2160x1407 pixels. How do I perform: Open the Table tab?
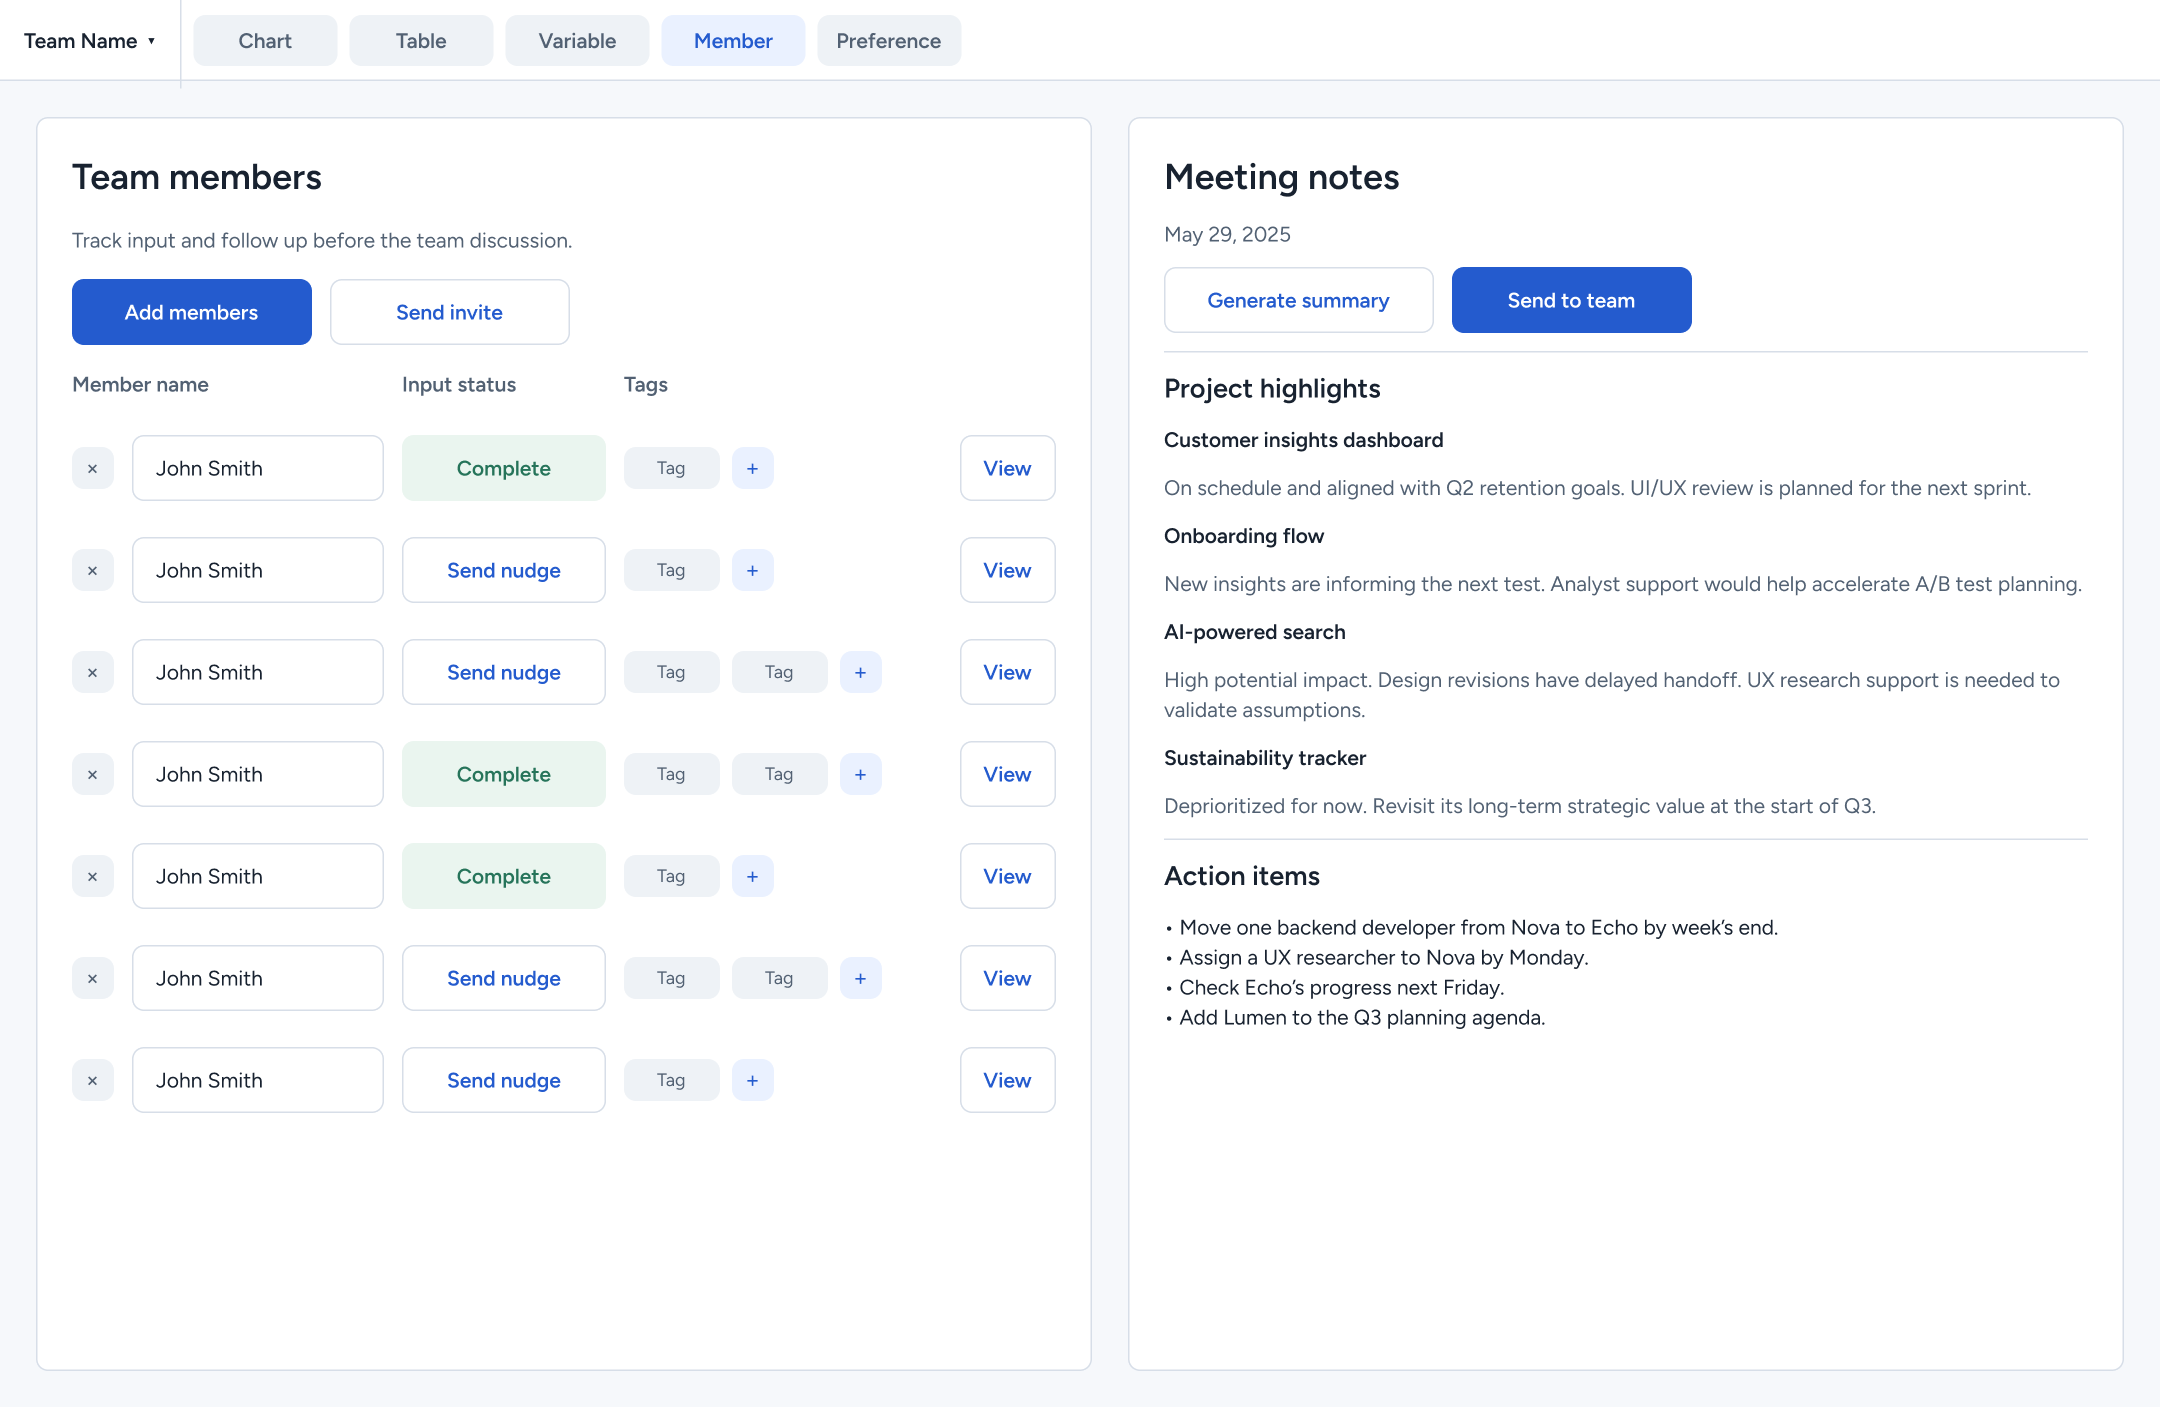click(x=421, y=41)
